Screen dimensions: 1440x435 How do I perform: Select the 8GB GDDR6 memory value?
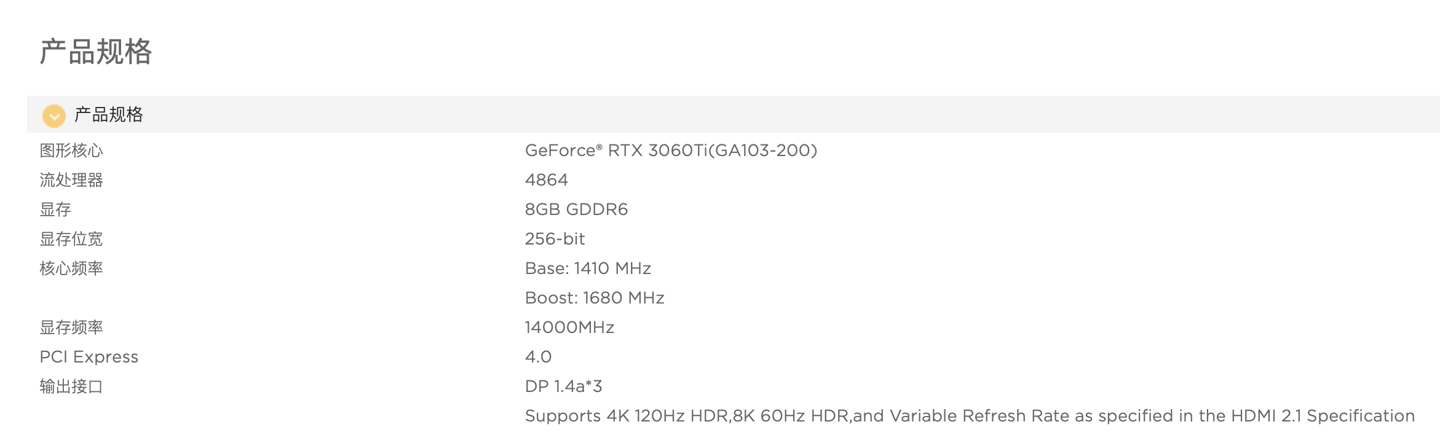(576, 210)
